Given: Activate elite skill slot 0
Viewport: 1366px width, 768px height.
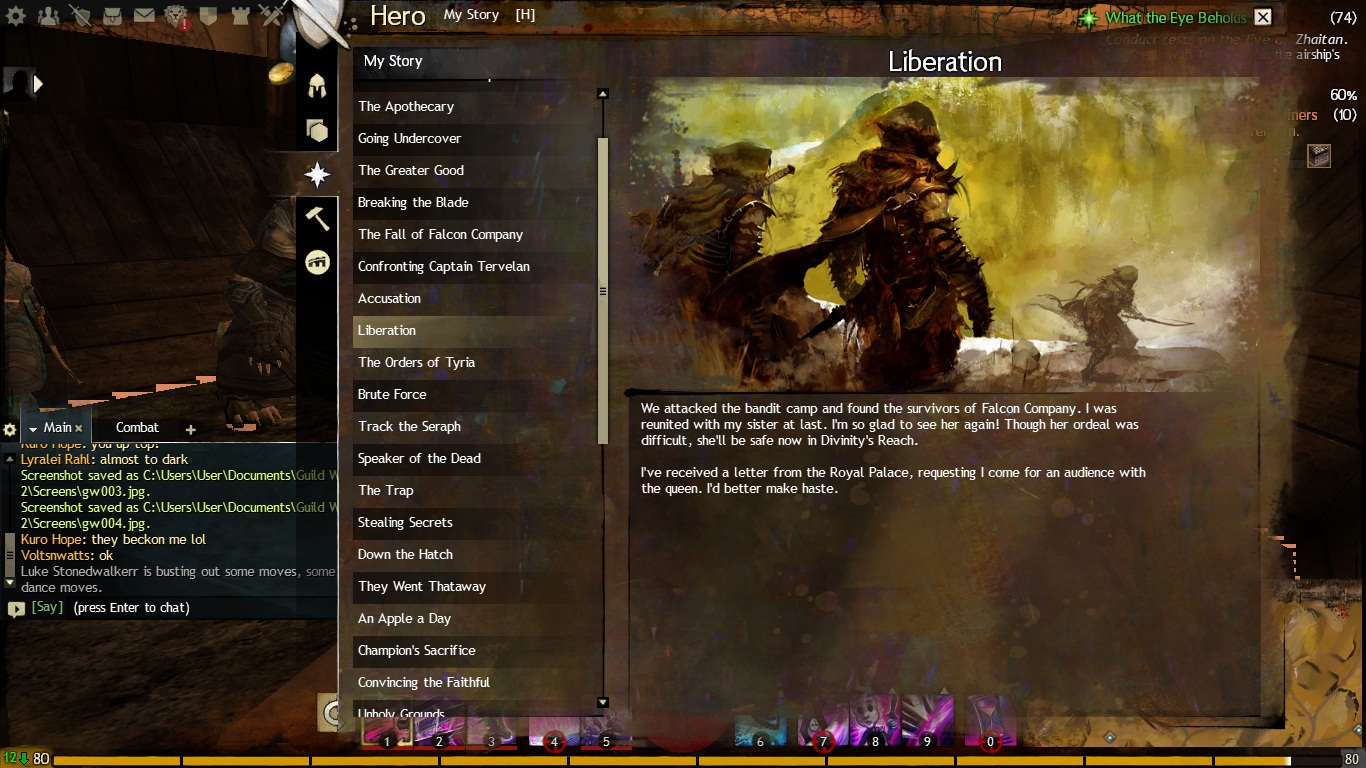Looking at the screenshot, I should 991,722.
